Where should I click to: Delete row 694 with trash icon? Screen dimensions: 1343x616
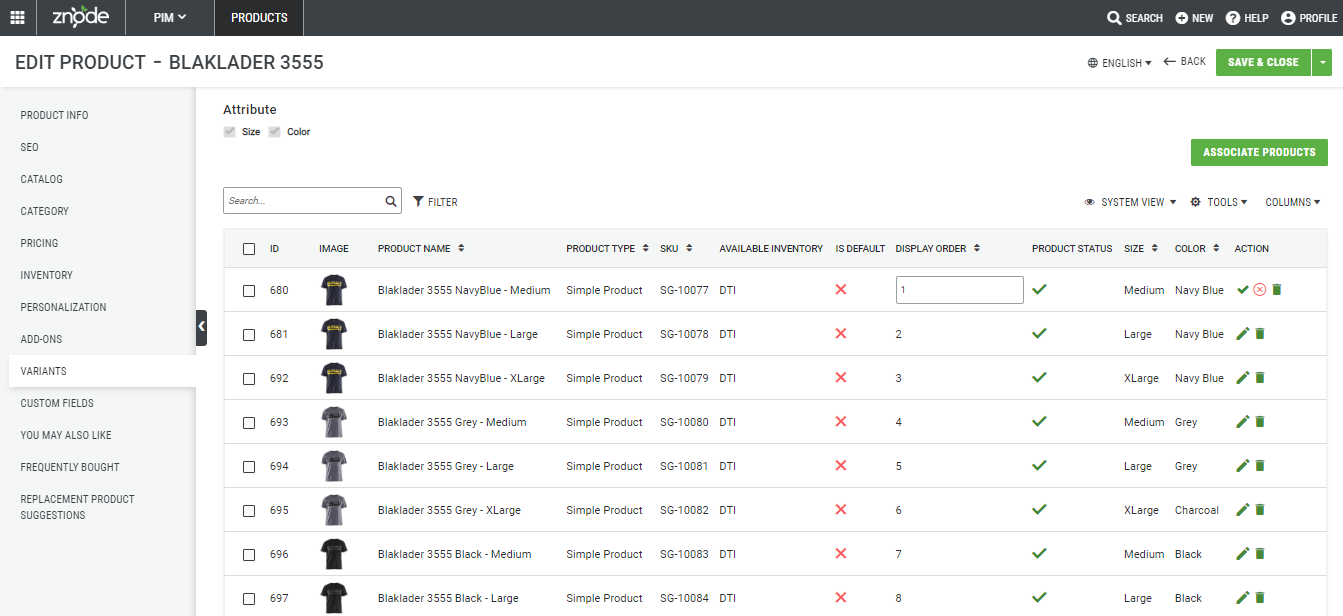coord(1260,466)
